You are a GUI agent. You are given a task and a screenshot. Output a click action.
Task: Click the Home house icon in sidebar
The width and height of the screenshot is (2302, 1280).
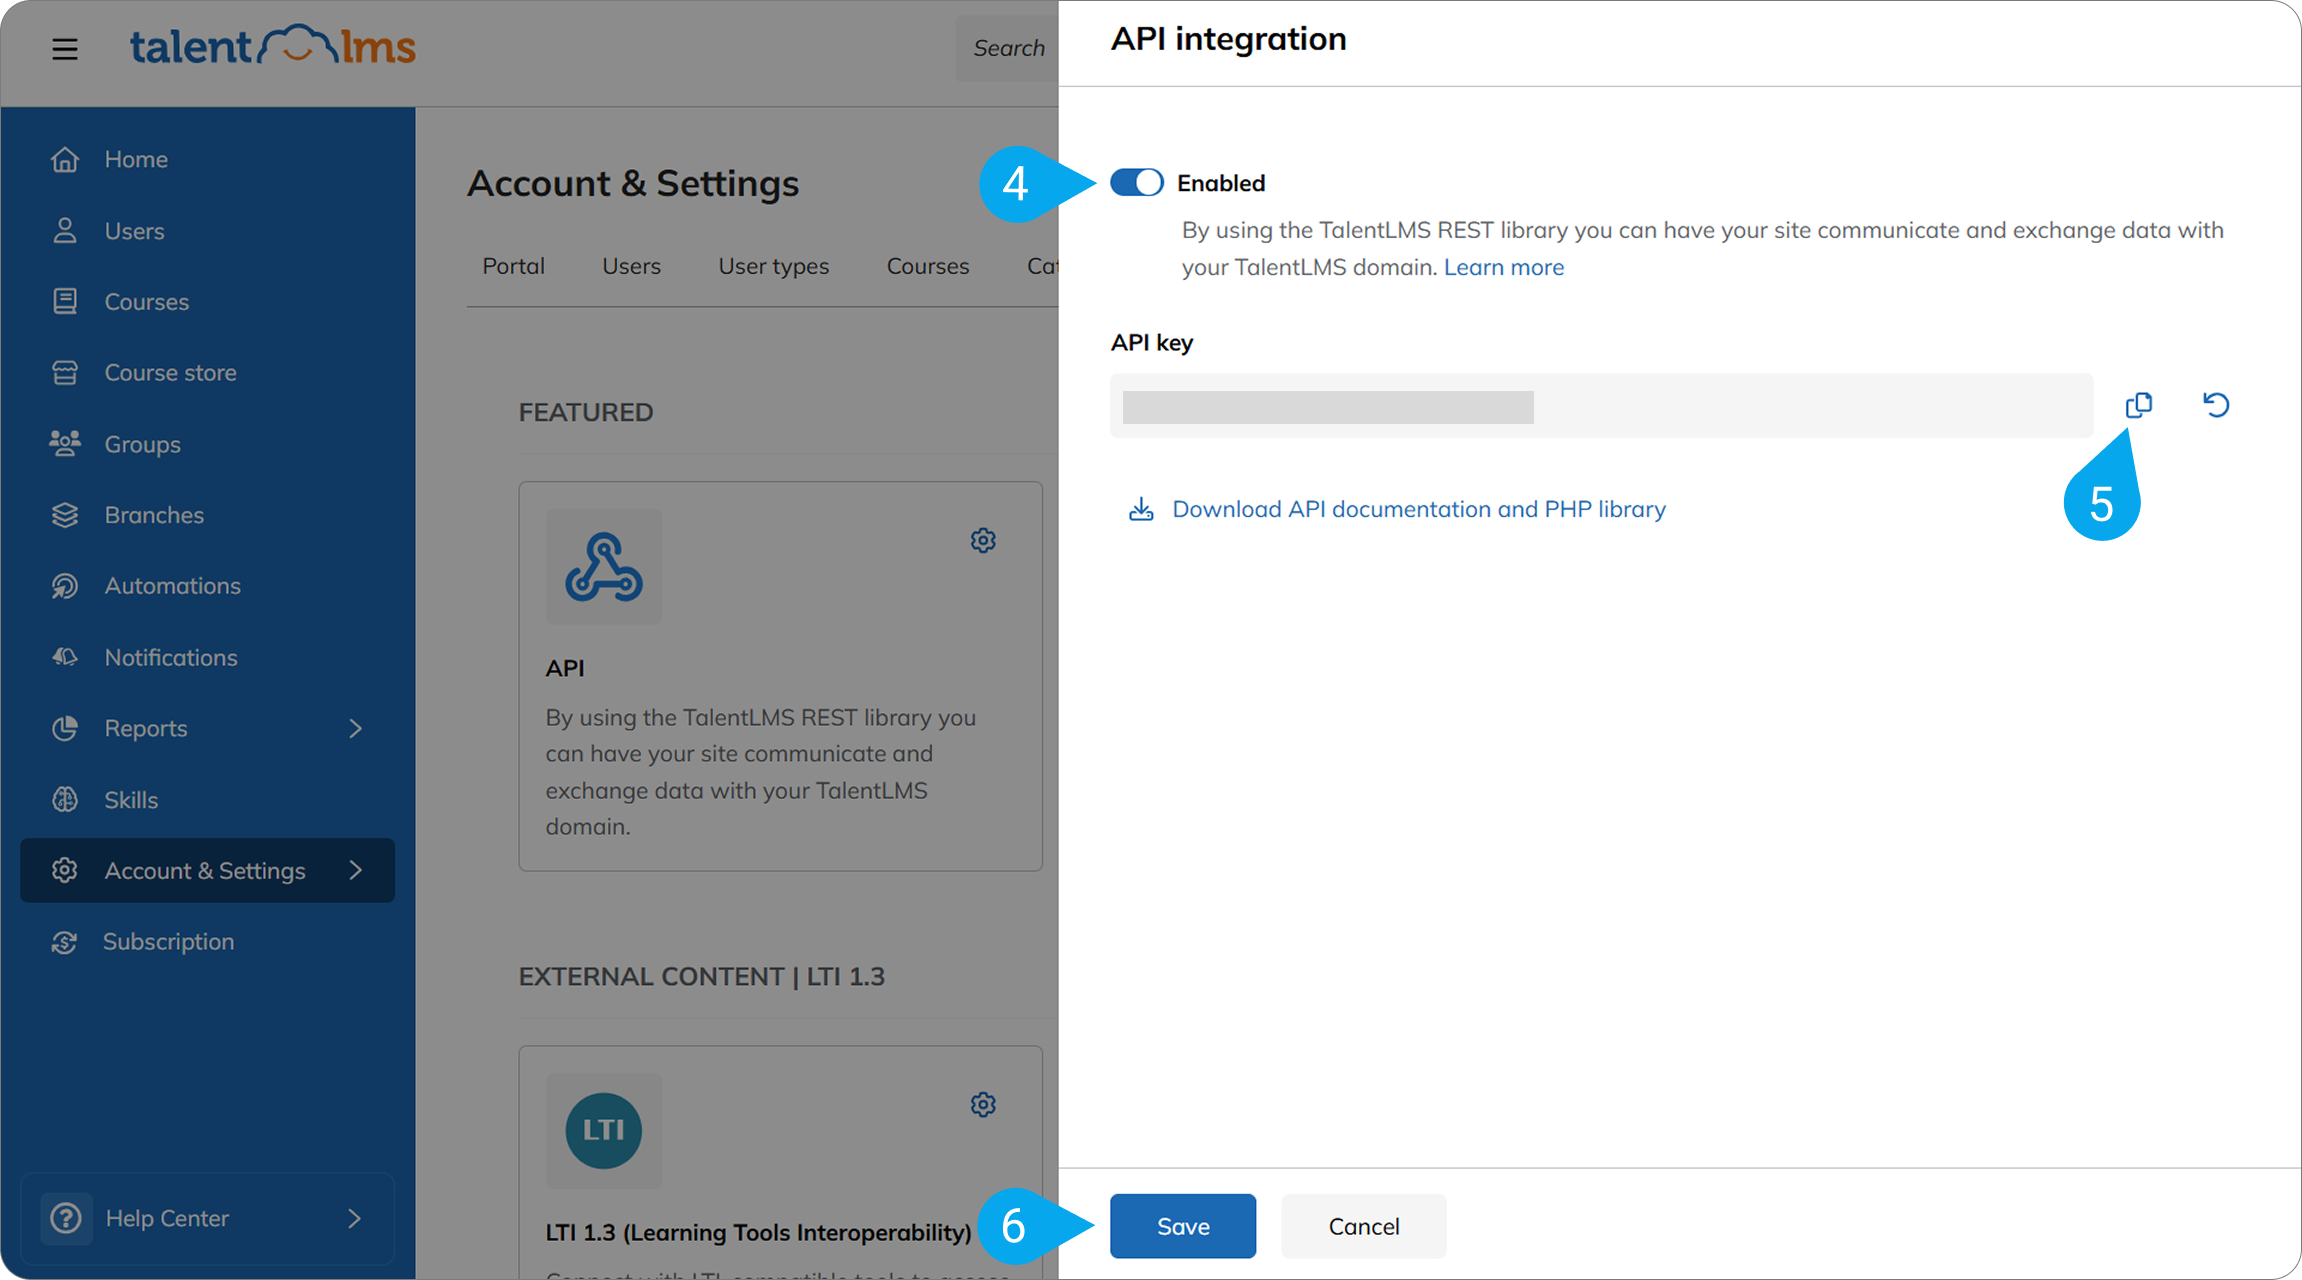65,159
